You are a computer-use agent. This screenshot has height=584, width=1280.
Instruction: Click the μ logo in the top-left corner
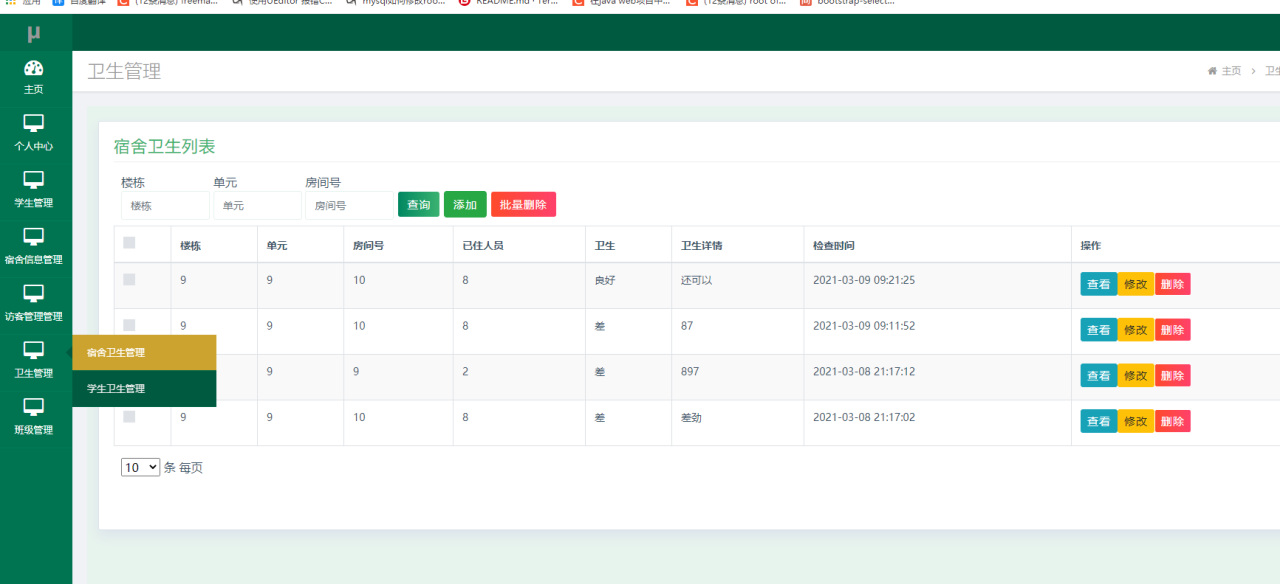(x=34, y=34)
